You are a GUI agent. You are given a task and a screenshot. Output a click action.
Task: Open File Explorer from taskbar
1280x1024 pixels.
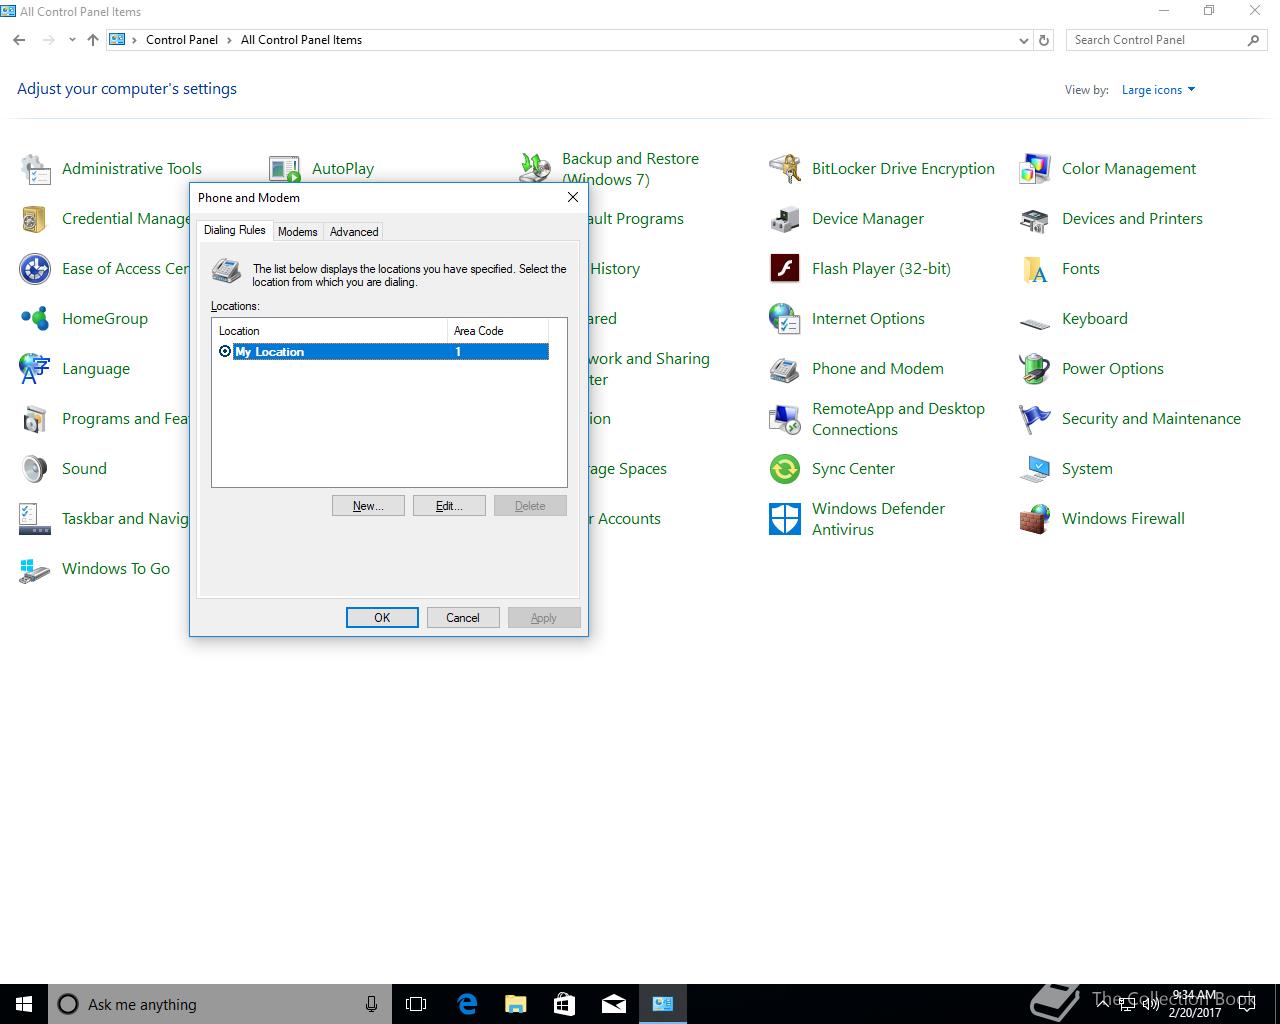click(515, 1004)
